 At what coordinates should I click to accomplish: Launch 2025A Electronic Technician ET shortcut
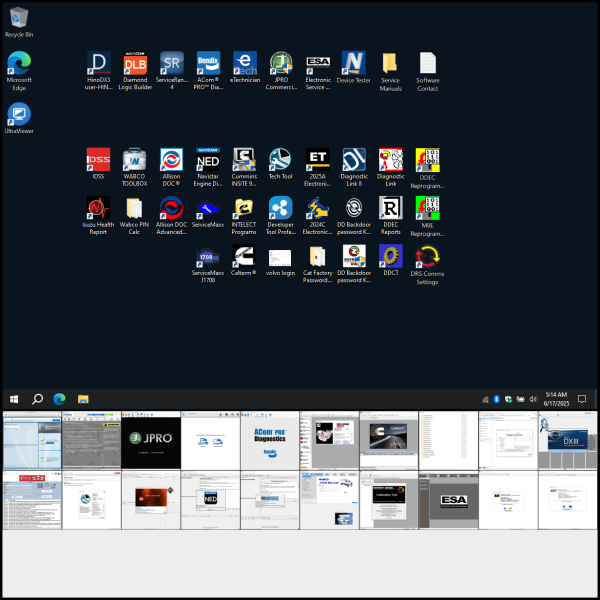318,167
